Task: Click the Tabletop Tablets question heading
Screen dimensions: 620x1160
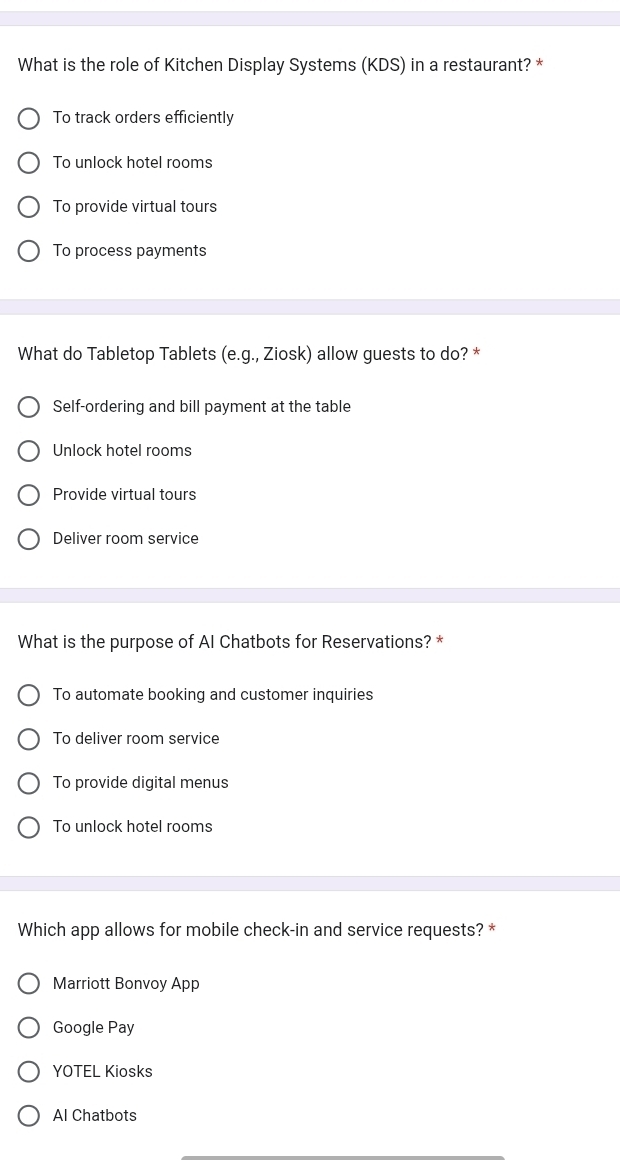Action: click(x=243, y=354)
